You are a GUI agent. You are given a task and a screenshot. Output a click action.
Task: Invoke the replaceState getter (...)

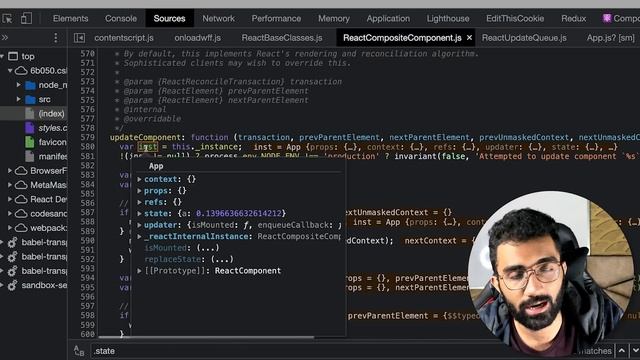[x=222, y=259]
